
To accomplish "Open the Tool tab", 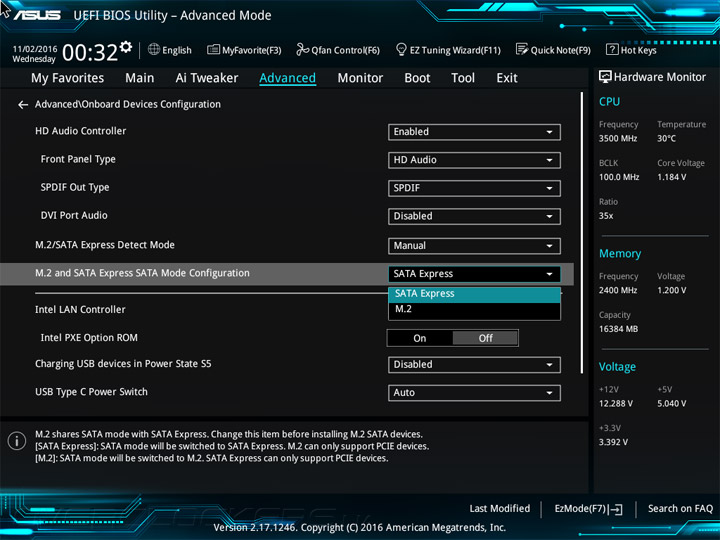I will (463, 78).
